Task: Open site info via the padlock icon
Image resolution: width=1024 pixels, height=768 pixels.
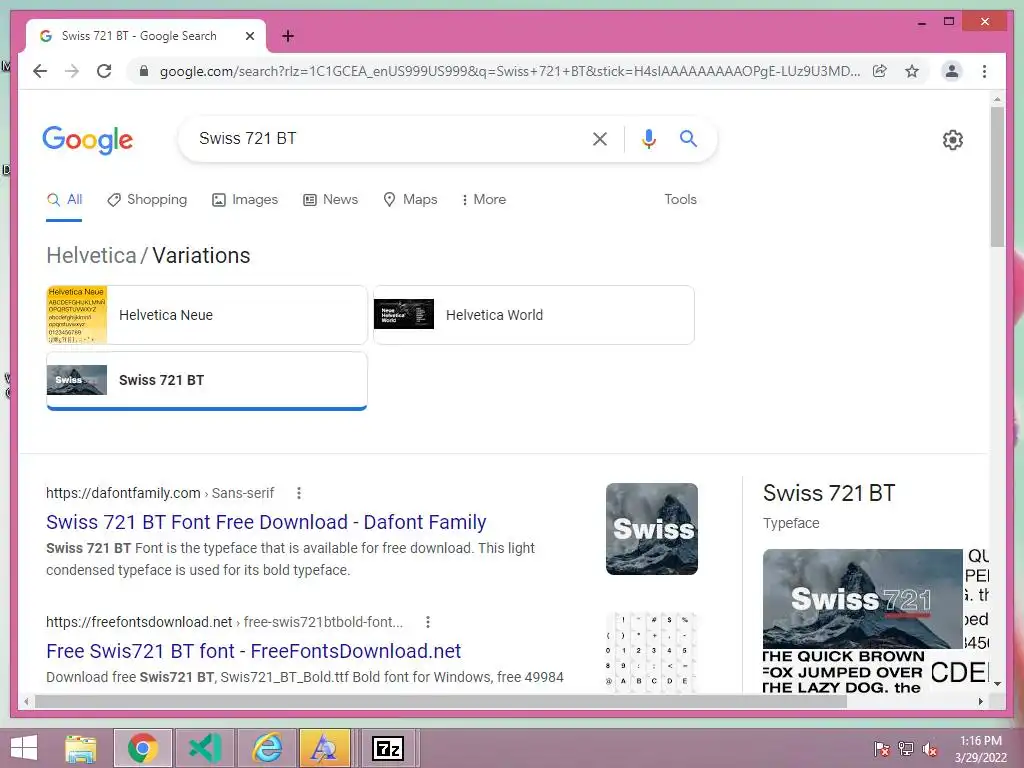Action: [x=144, y=71]
